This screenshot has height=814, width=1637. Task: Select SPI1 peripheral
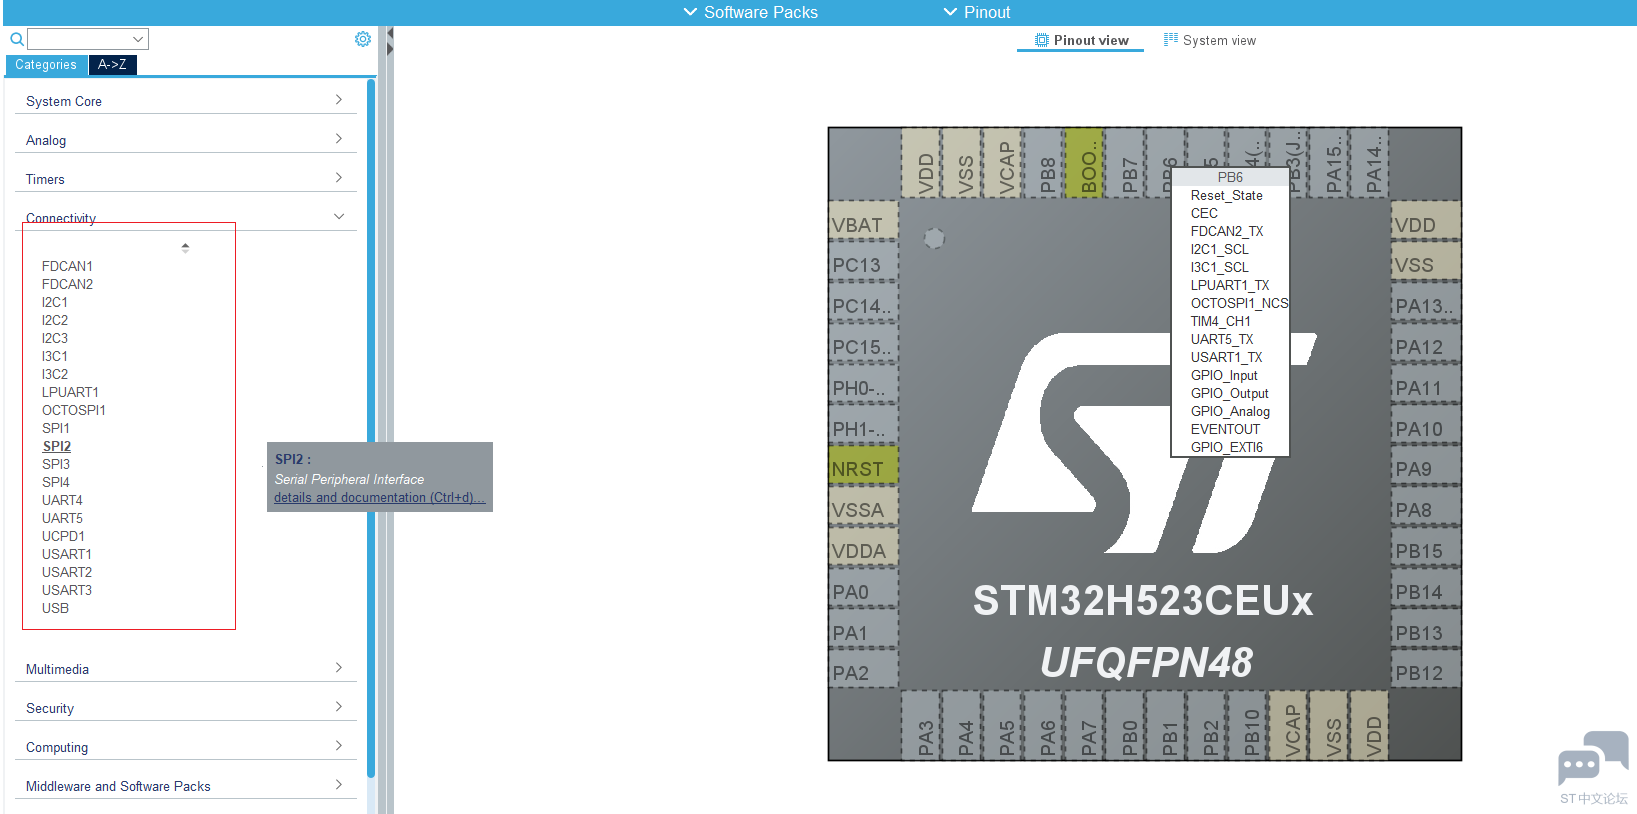[56, 428]
